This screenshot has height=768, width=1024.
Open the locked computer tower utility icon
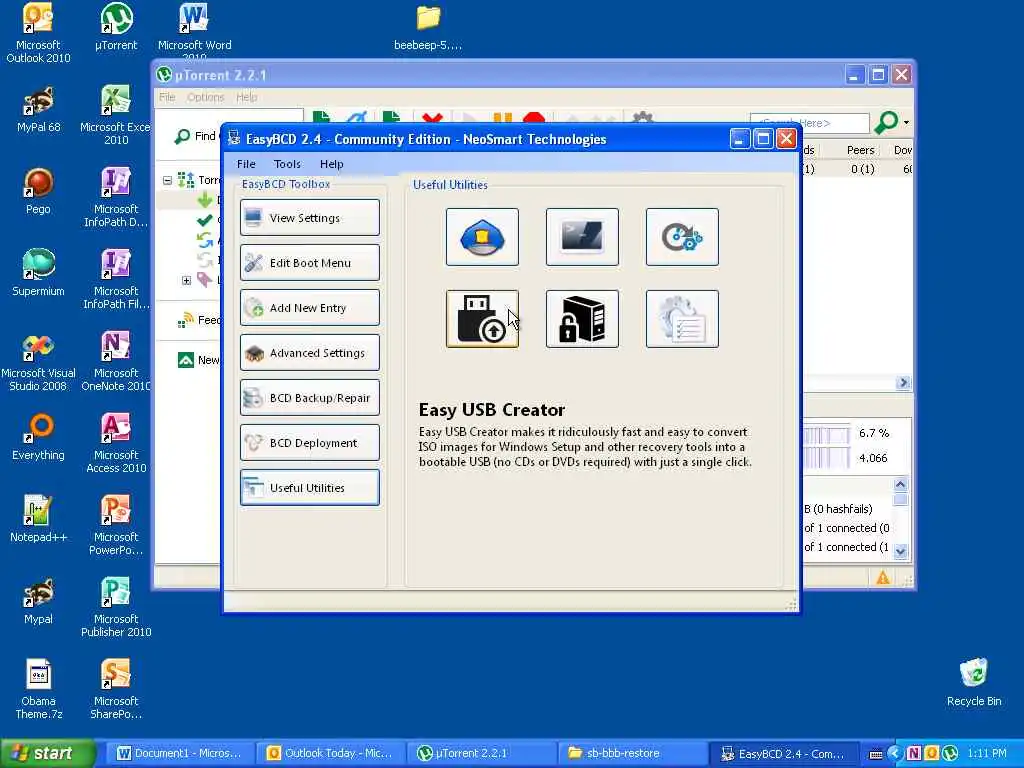tap(582, 319)
